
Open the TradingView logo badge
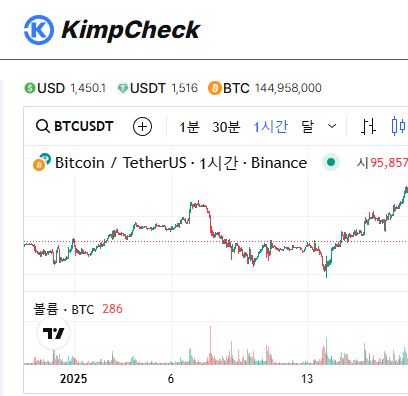pos(54,333)
